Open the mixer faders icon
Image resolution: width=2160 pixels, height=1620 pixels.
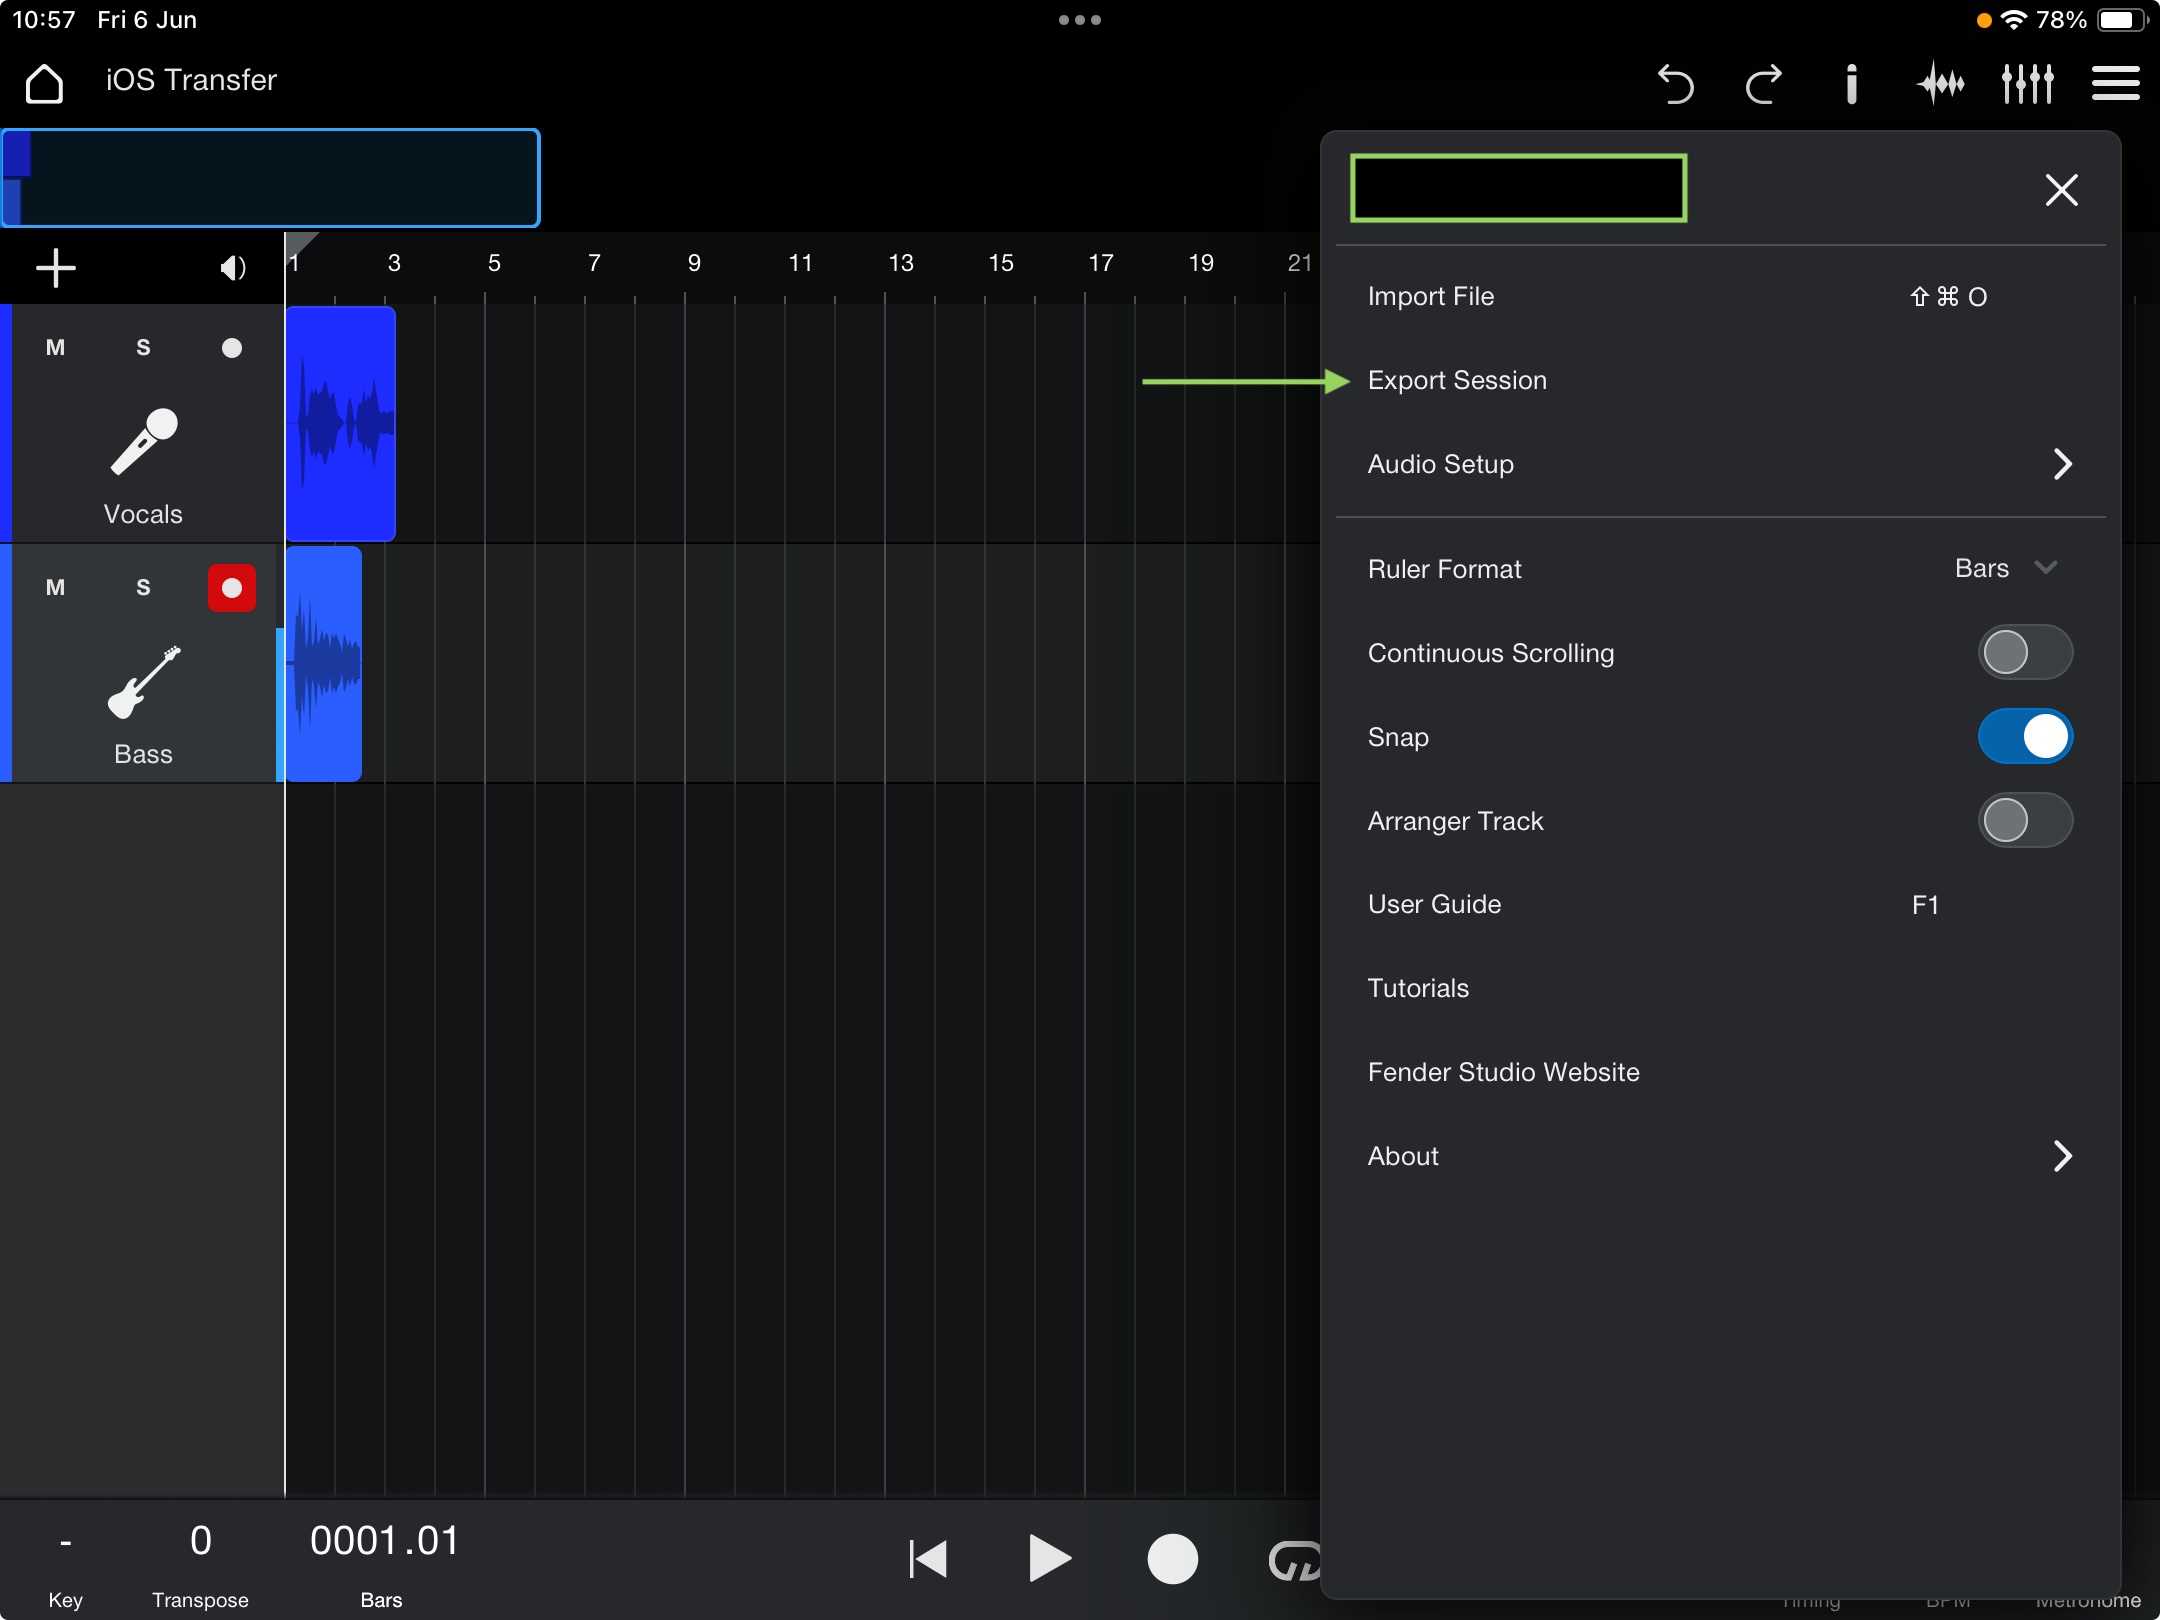coord(2028,83)
